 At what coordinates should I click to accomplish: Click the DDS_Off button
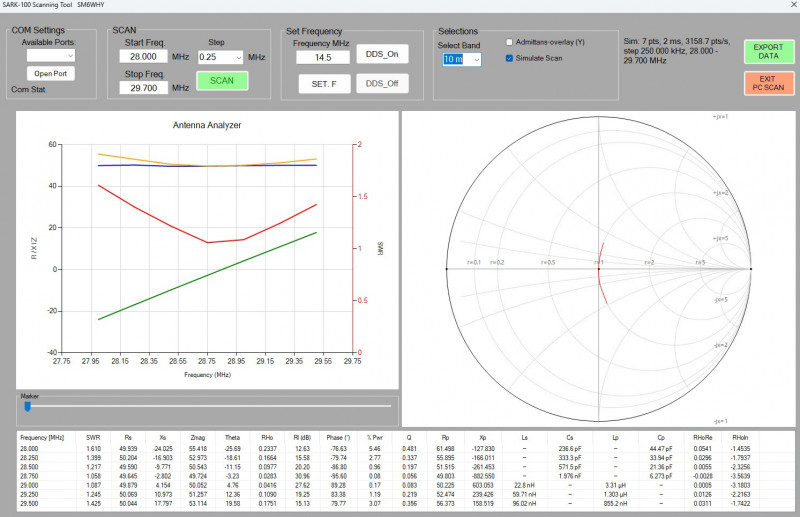coord(382,83)
